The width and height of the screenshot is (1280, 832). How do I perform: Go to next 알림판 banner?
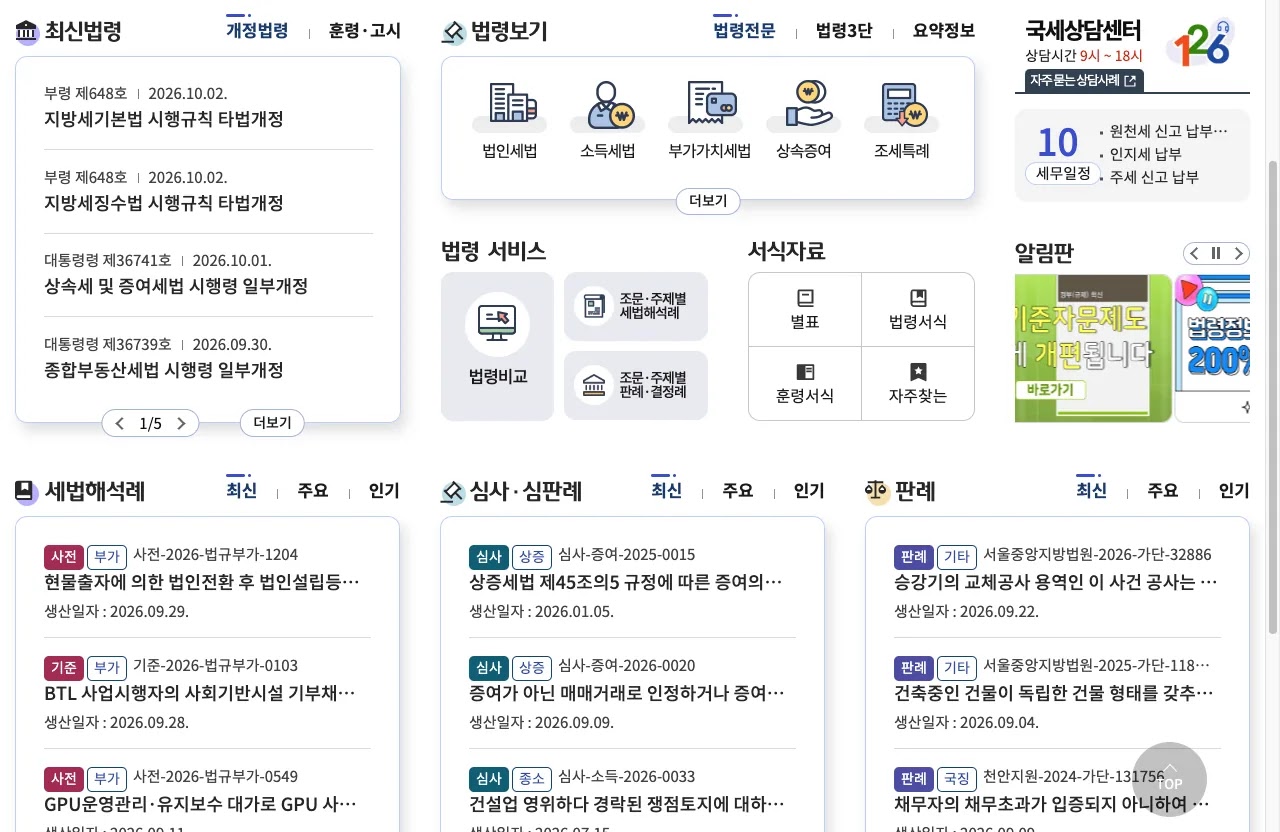1239,253
